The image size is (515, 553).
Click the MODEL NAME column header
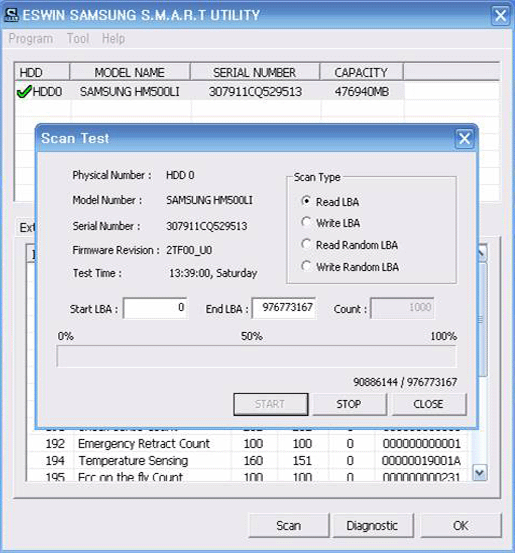tap(130, 72)
